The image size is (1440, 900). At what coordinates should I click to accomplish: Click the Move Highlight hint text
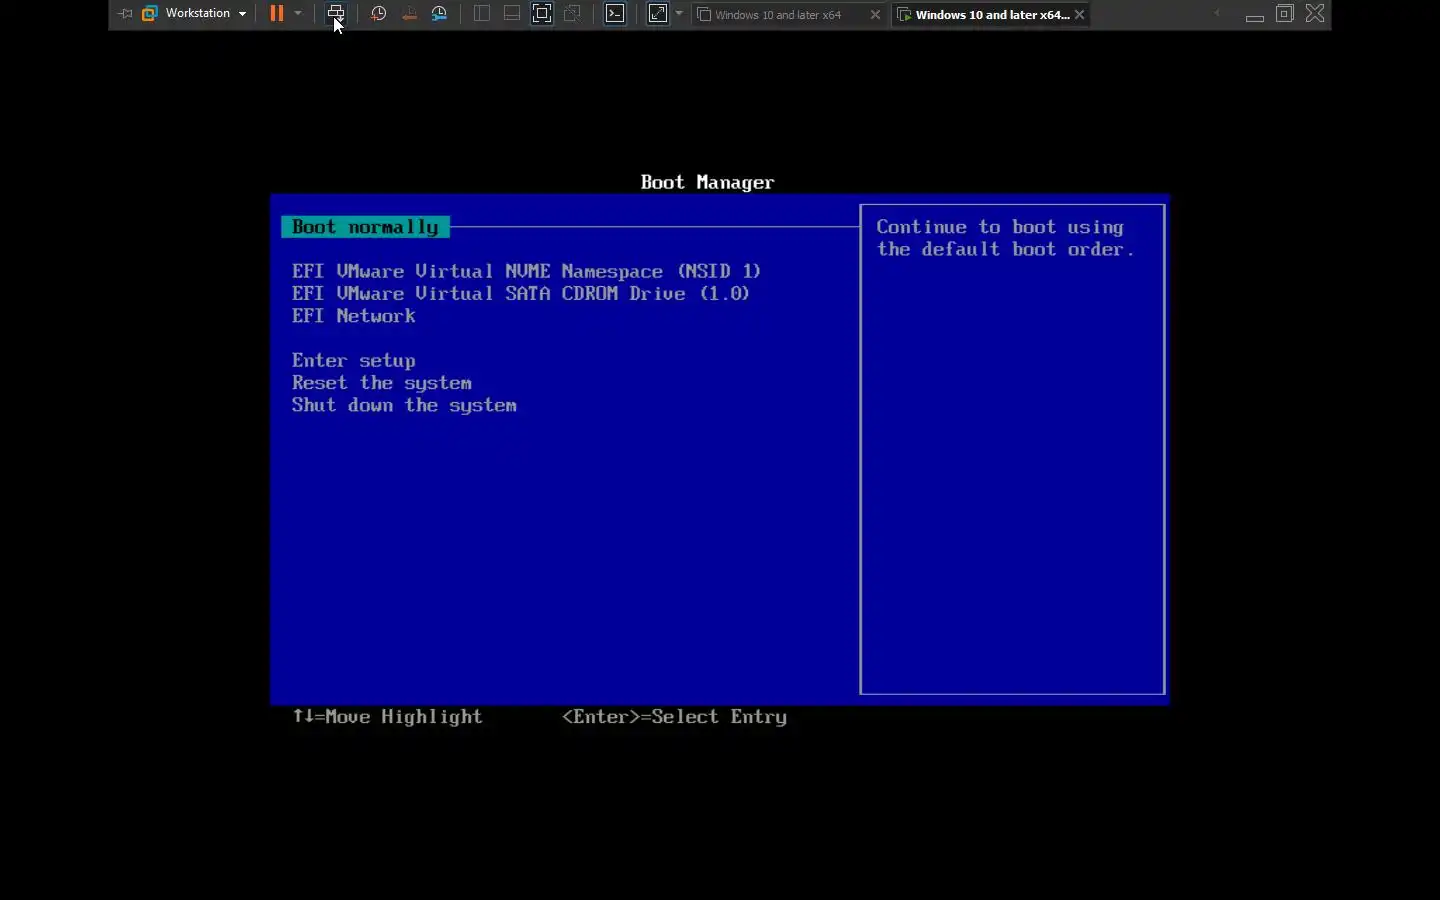click(388, 717)
